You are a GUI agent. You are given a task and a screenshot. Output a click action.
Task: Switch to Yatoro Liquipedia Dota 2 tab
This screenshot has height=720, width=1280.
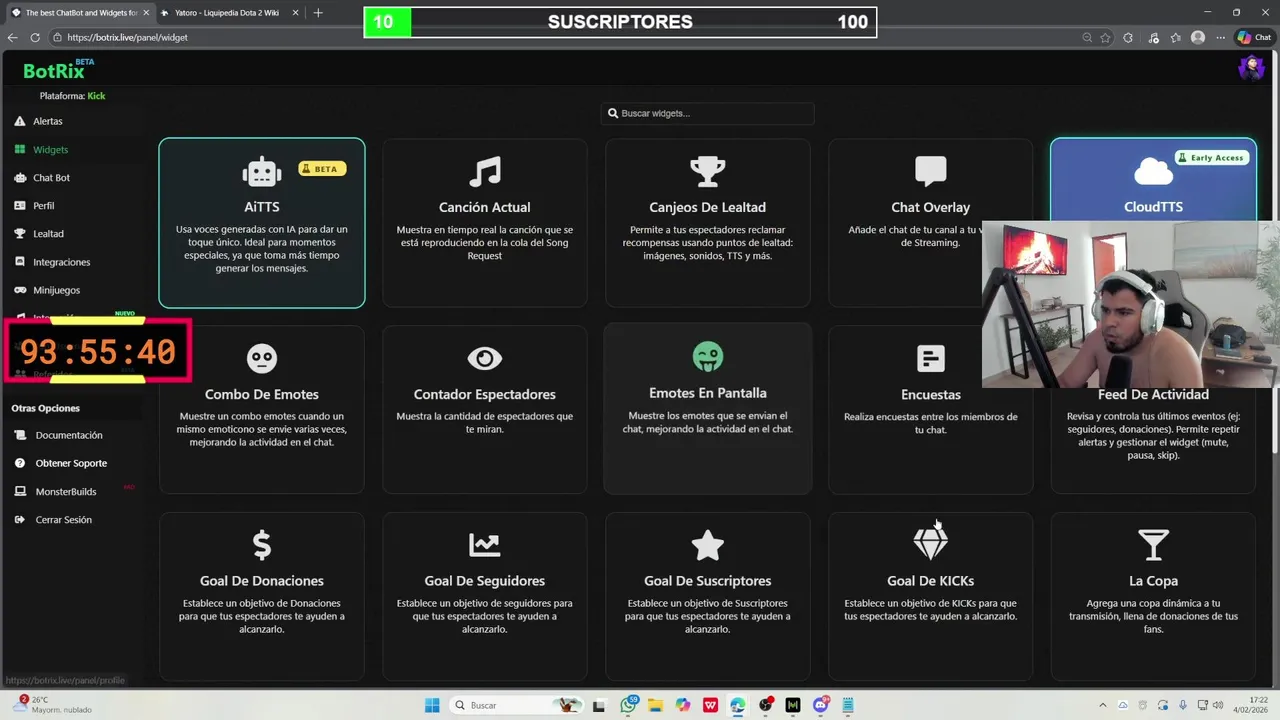(x=229, y=13)
